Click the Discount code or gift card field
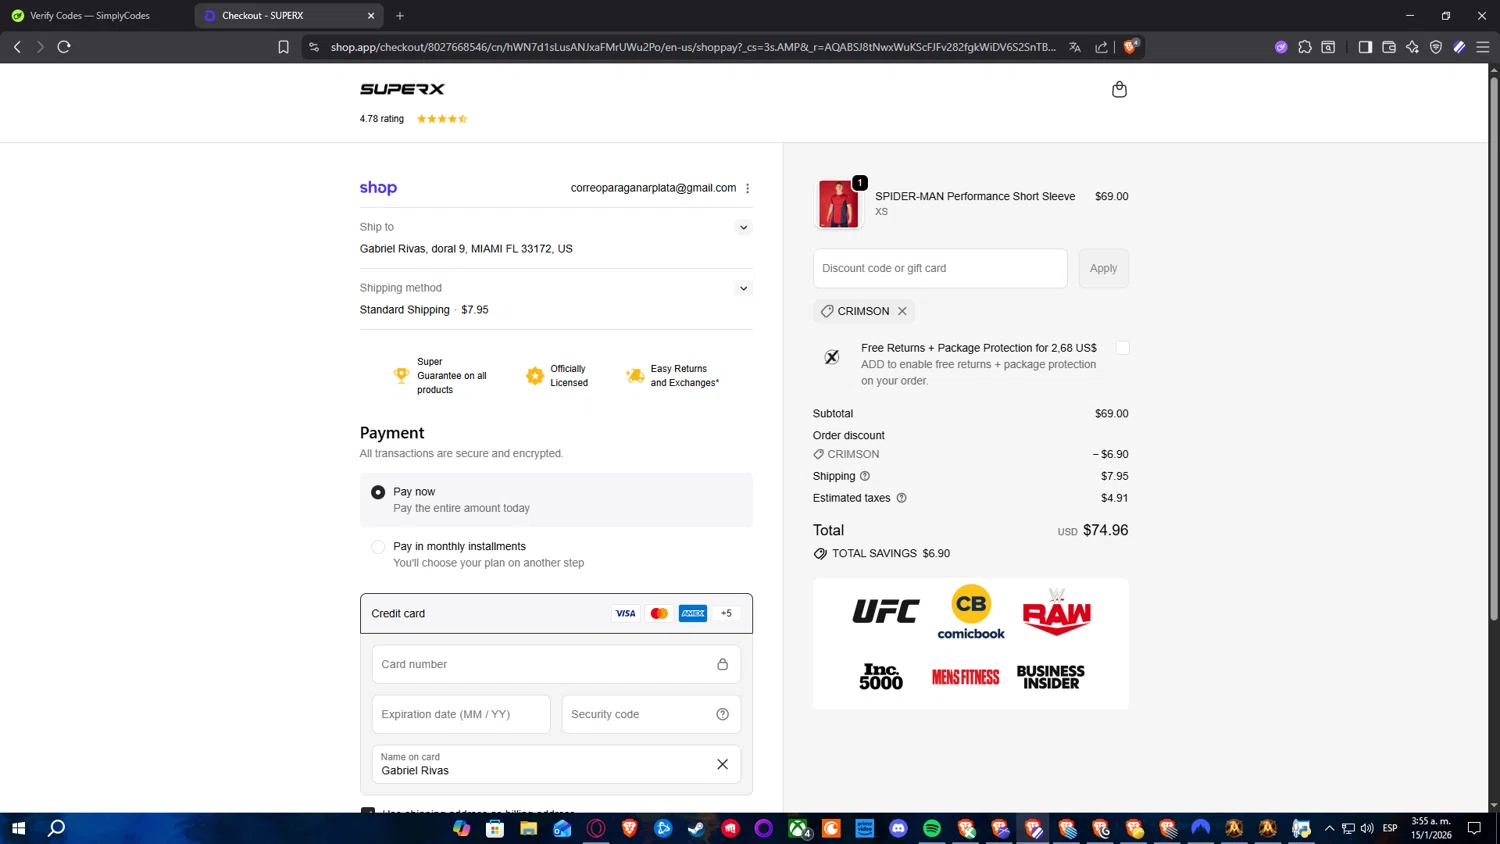1500x844 pixels. [940, 268]
